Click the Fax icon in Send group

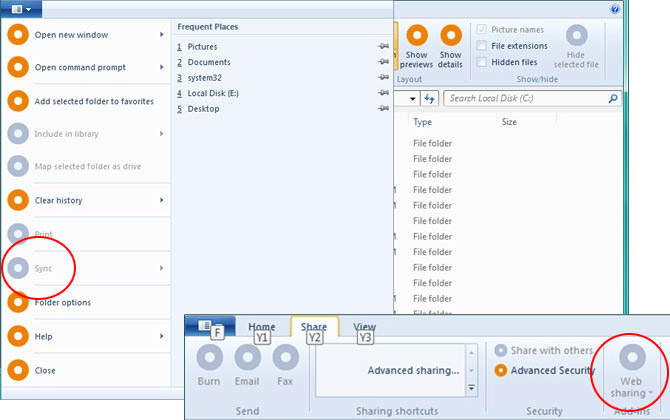click(x=285, y=357)
